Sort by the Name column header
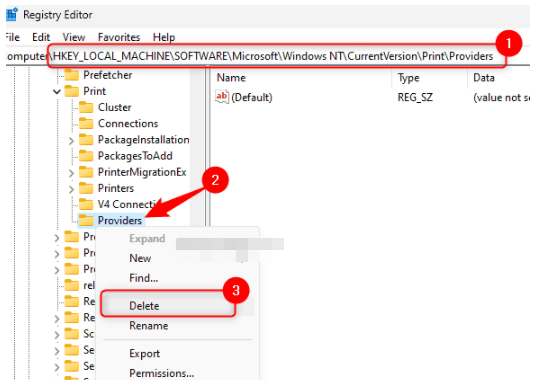This screenshot has width=537, height=380. 231,78
